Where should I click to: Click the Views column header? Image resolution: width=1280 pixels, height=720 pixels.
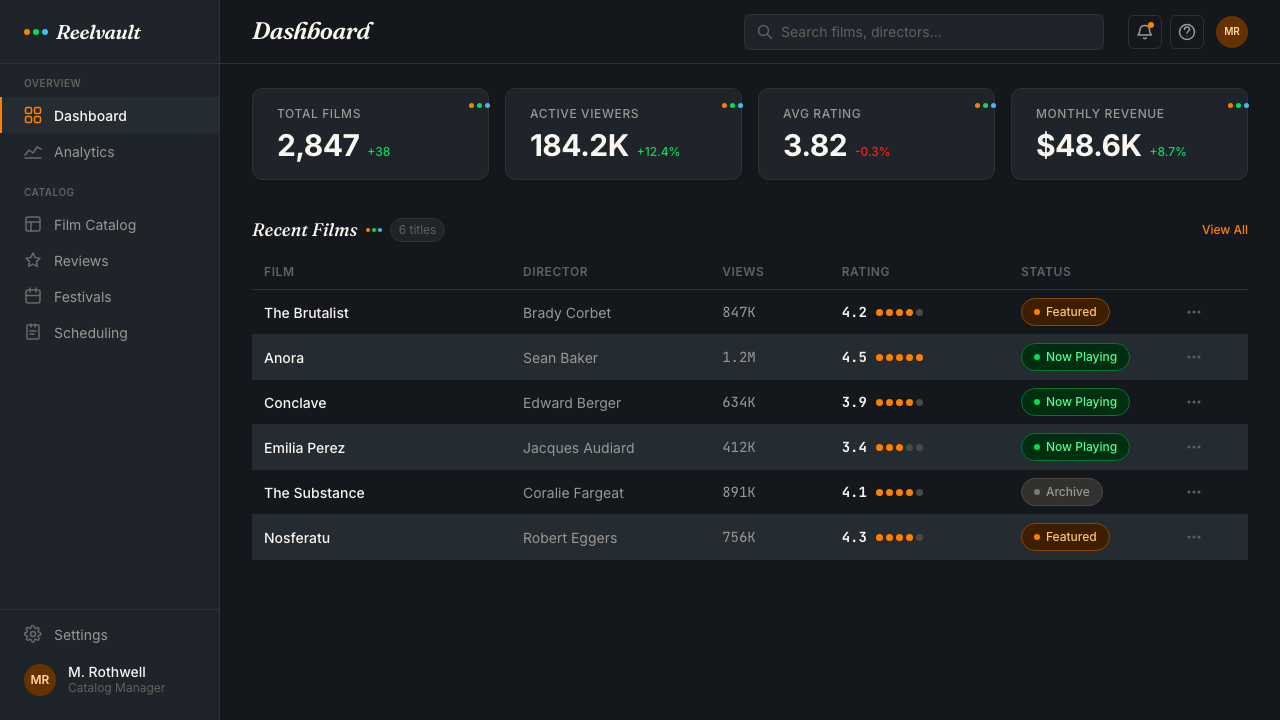tap(743, 272)
